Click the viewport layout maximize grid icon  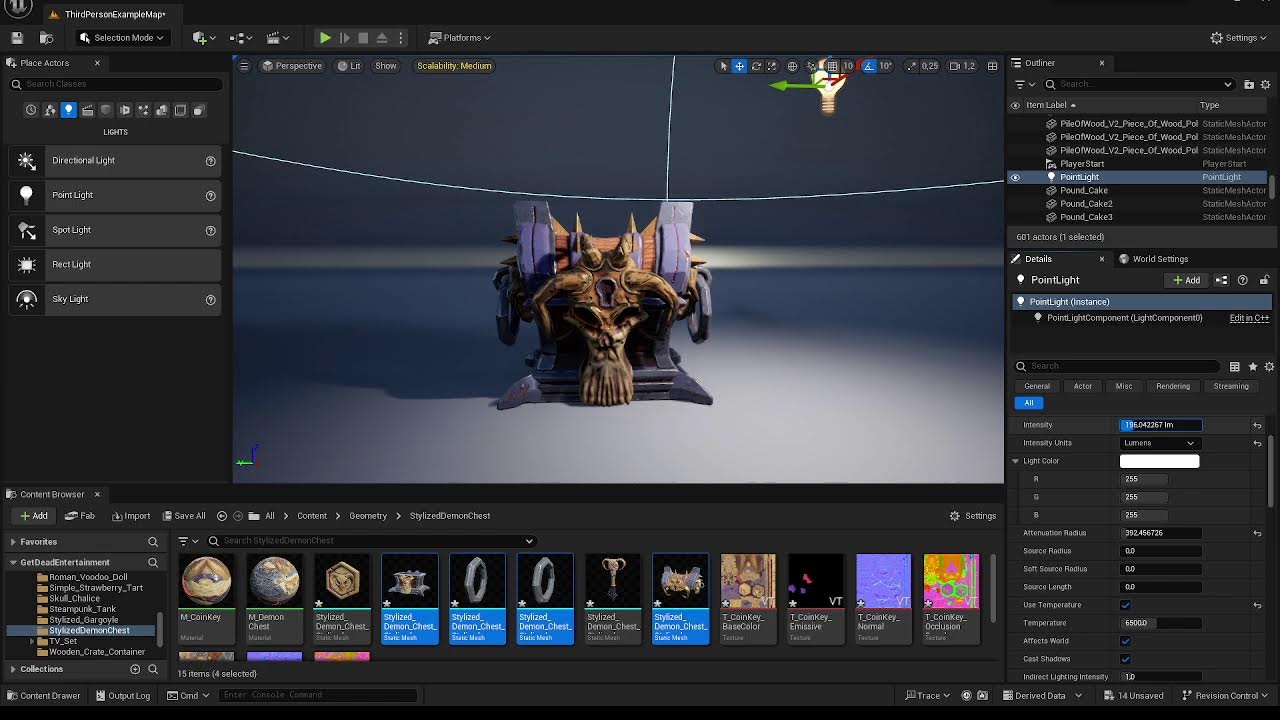pos(992,66)
